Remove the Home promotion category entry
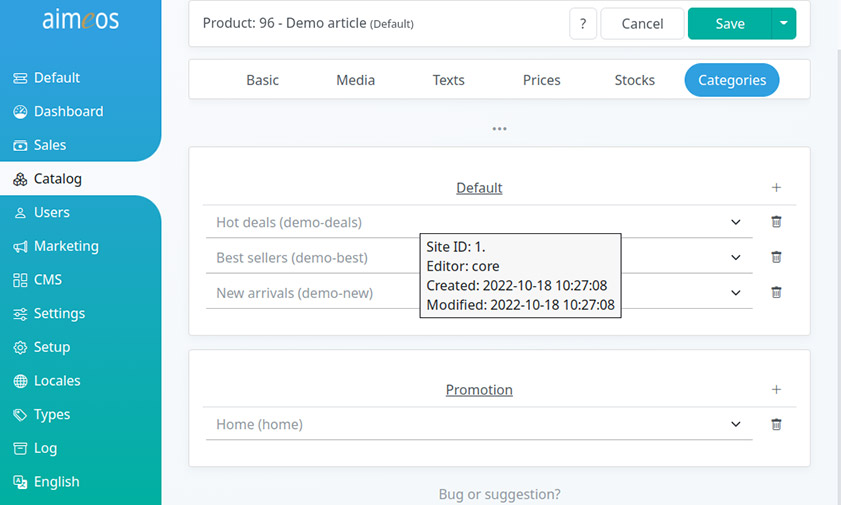The height and width of the screenshot is (505, 841). click(x=776, y=425)
